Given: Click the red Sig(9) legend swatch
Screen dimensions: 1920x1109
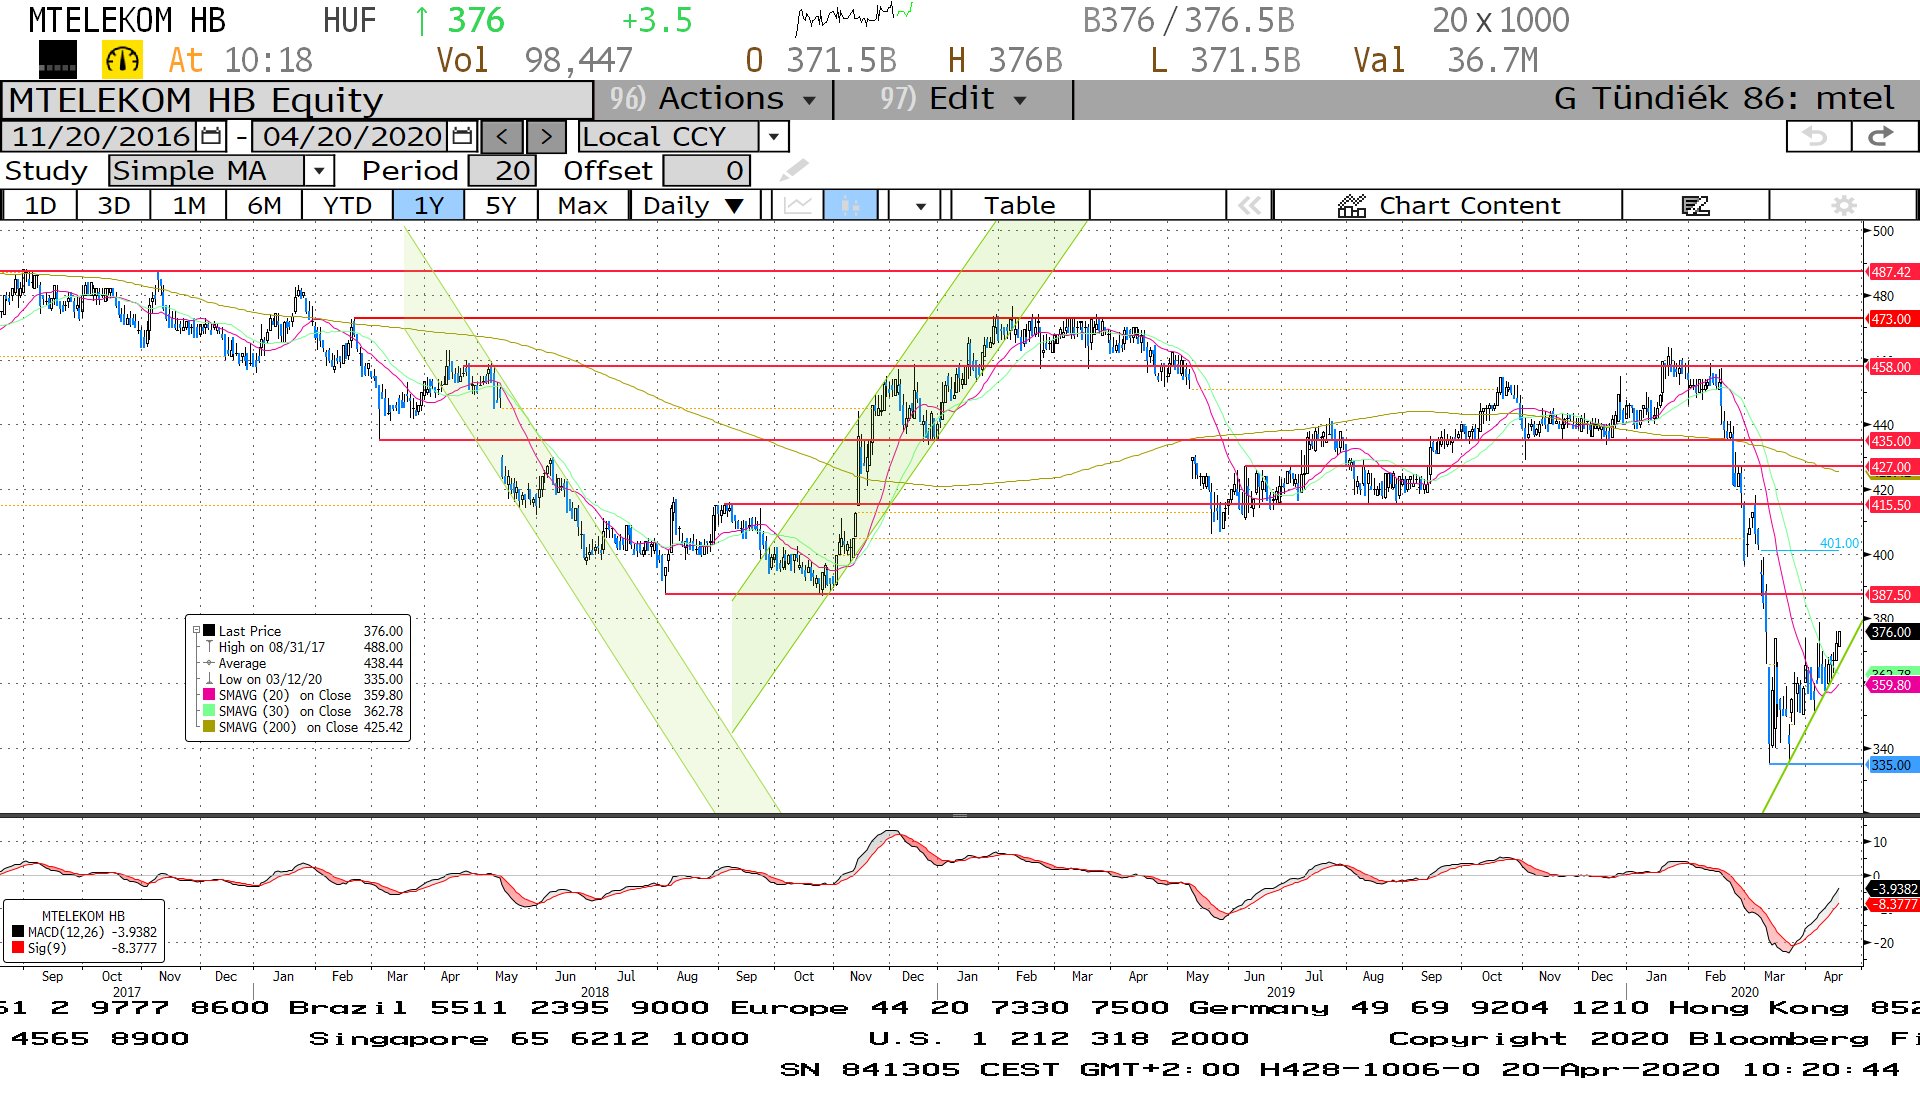Looking at the screenshot, I should (x=18, y=948).
